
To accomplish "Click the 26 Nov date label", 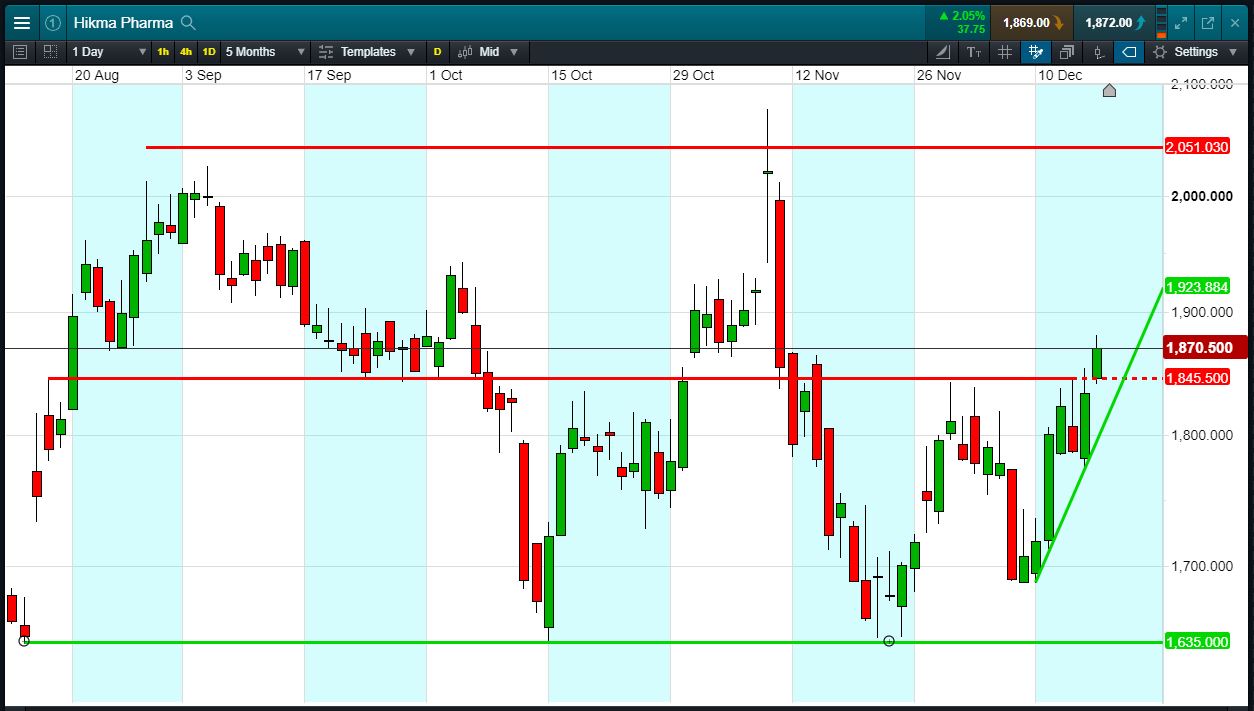I will (939, 75).
